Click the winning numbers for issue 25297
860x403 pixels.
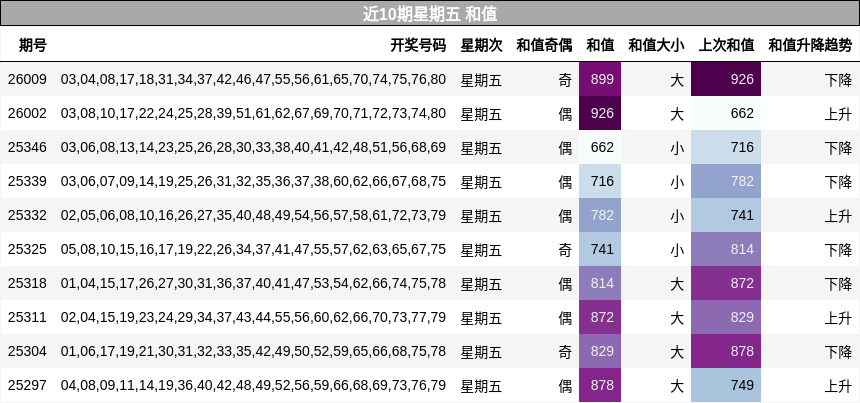click(x=253, y=385)
